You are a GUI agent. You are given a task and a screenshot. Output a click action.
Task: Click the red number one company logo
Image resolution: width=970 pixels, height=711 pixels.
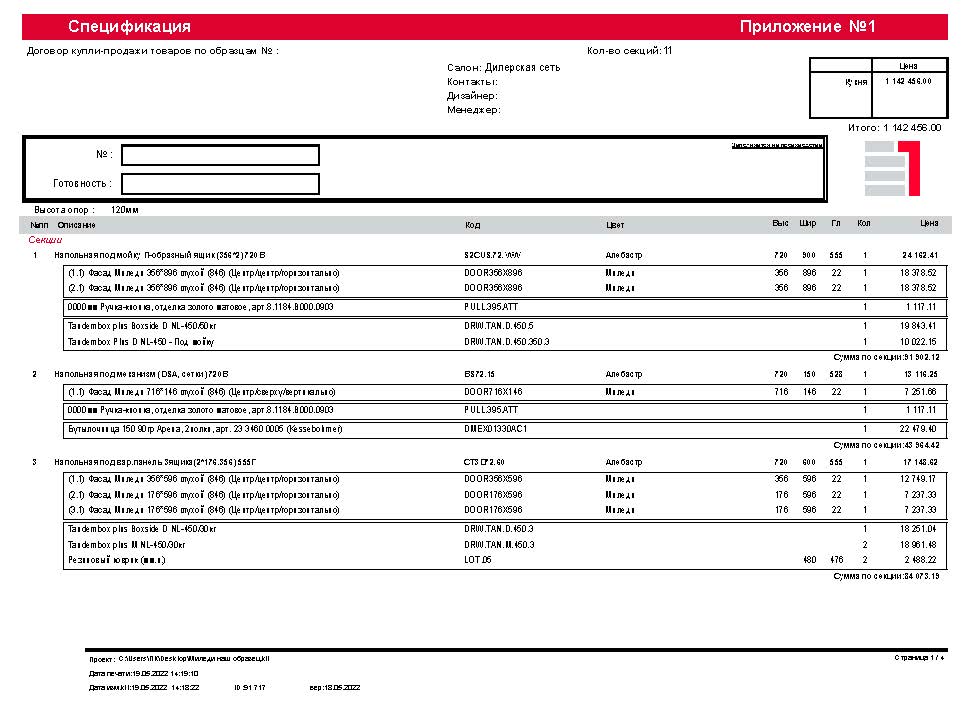pyautogui.click(x=892, y=168)
